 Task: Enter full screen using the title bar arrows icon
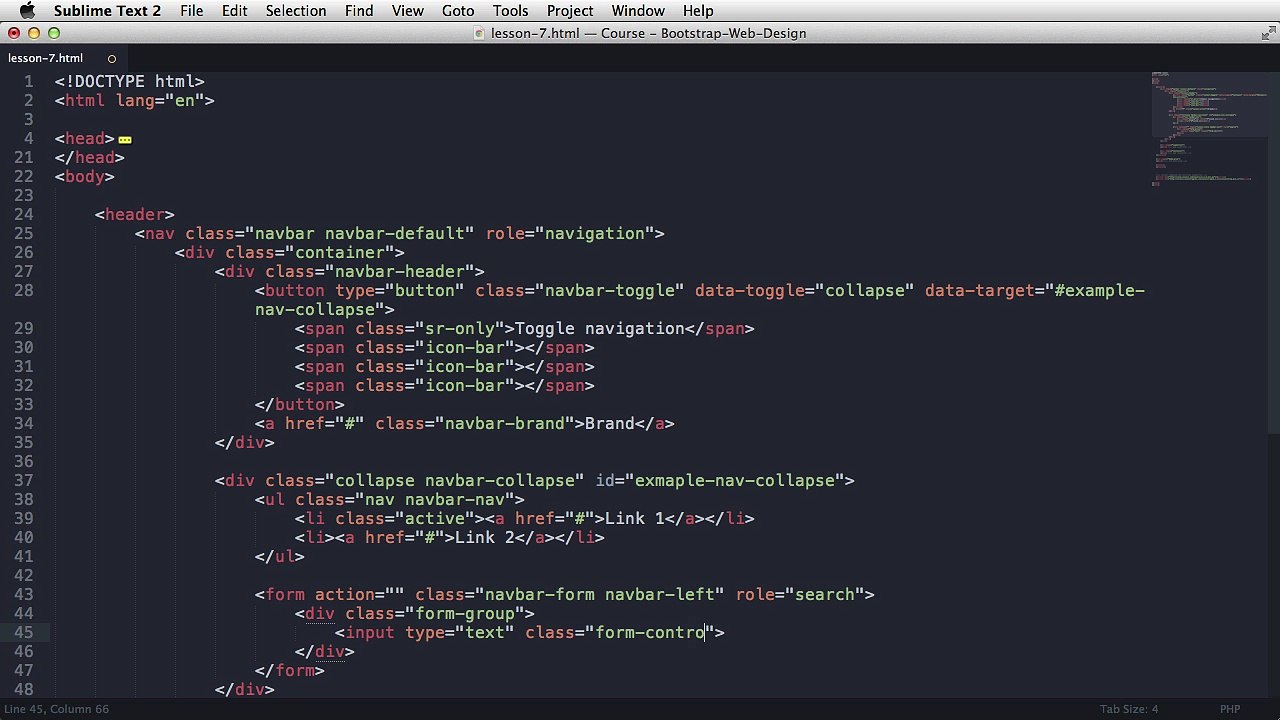(1268, 33)
